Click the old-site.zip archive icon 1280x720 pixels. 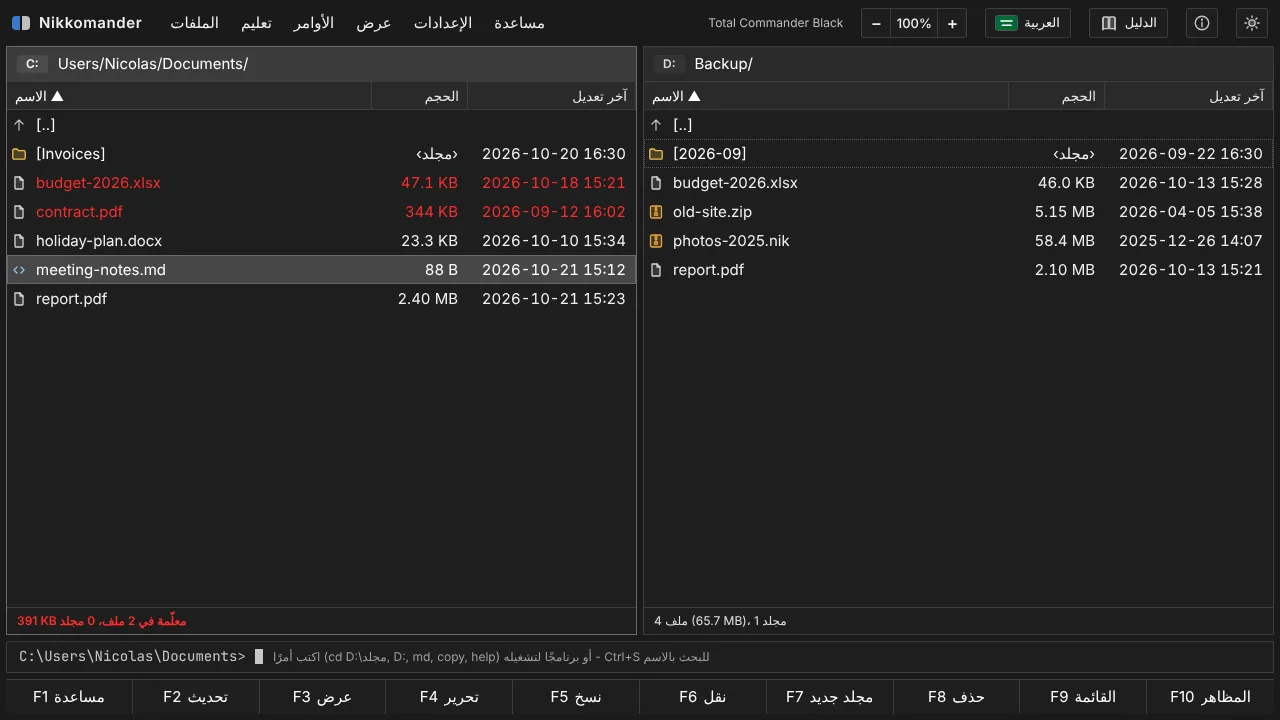click(x=656, y=212)
